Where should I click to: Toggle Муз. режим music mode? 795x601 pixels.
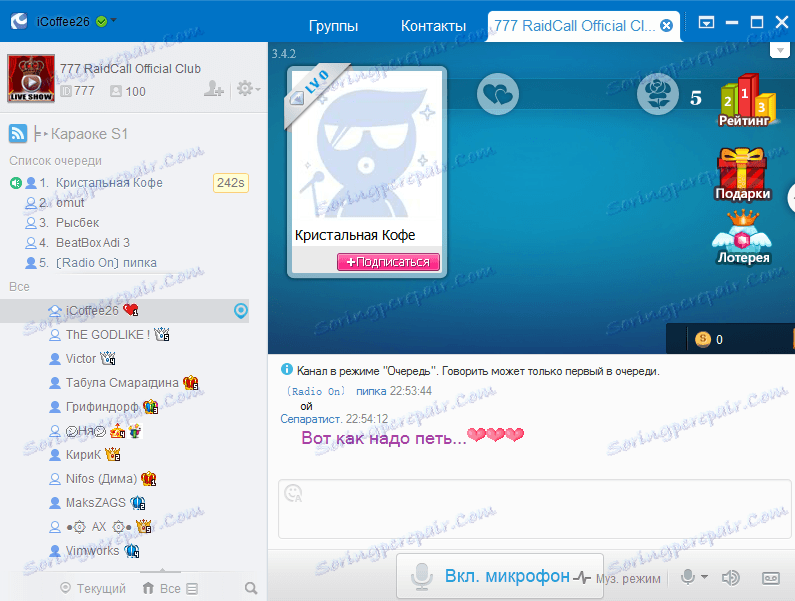pyautogui.click(x=619, y=578)
